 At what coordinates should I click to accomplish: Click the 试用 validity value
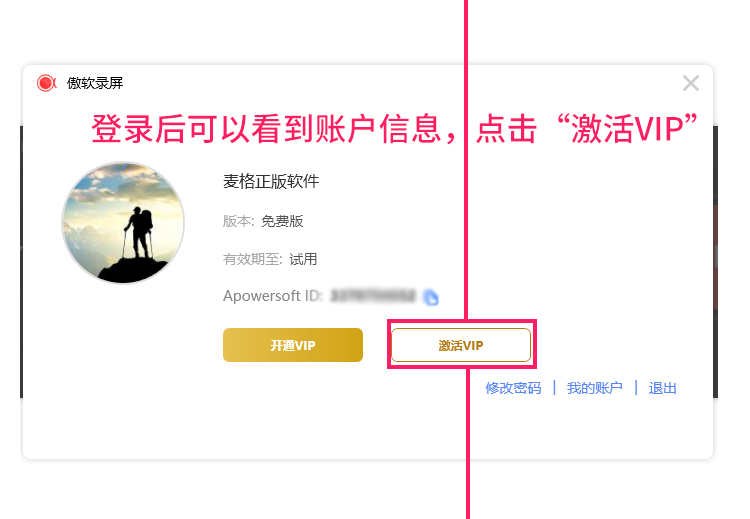pyautogui.click(x=303, y=259)
